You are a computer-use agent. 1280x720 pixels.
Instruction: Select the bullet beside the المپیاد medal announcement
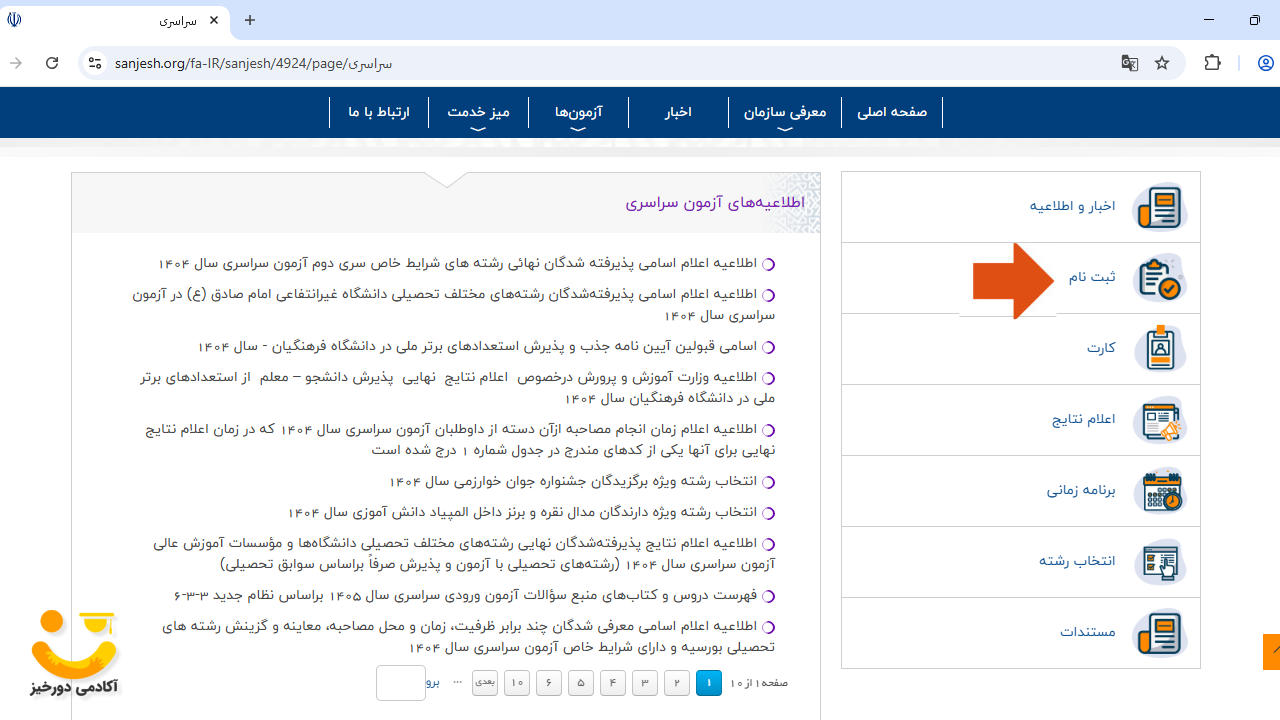(x=768, y=512)
